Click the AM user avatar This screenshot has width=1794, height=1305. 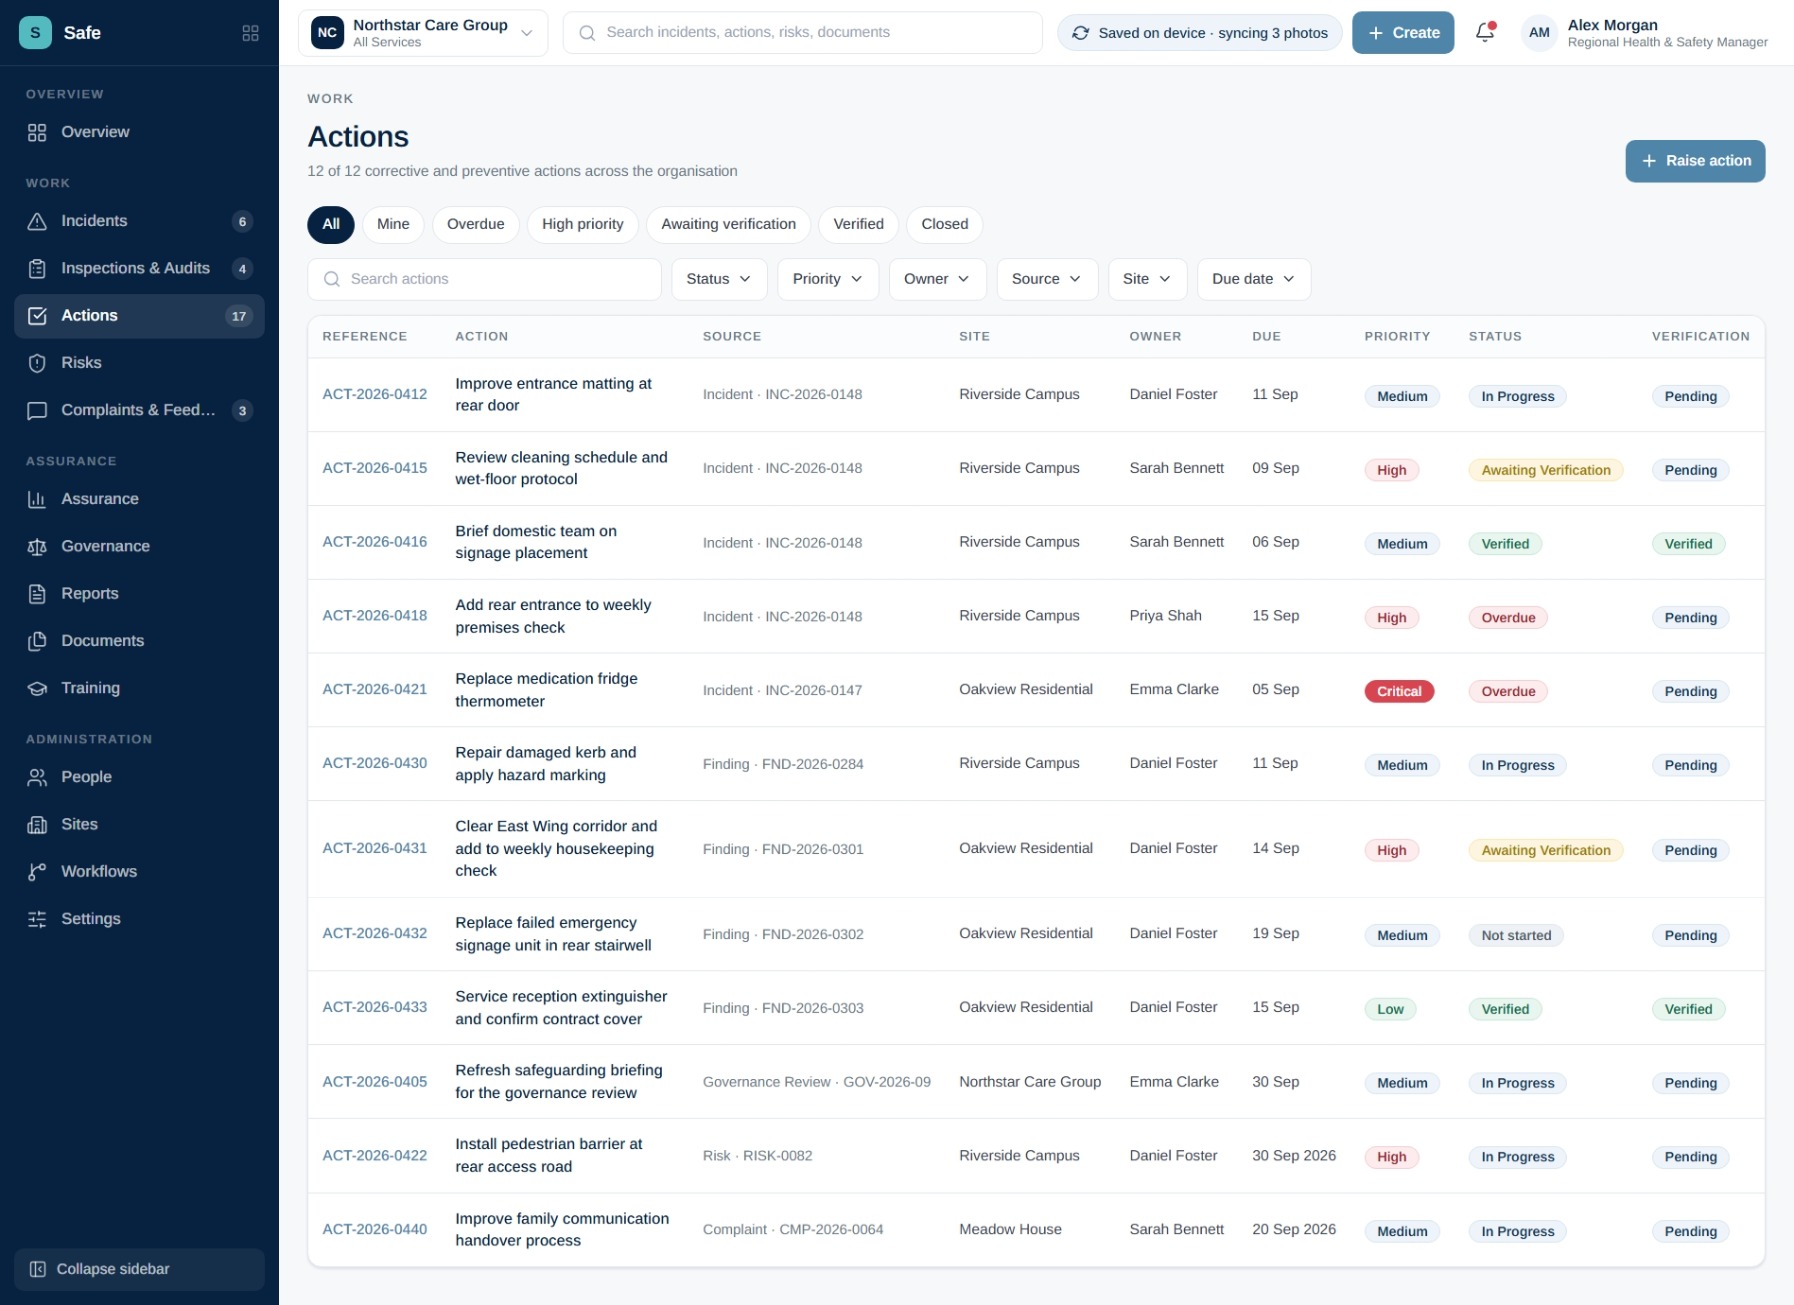[1539, 33]
